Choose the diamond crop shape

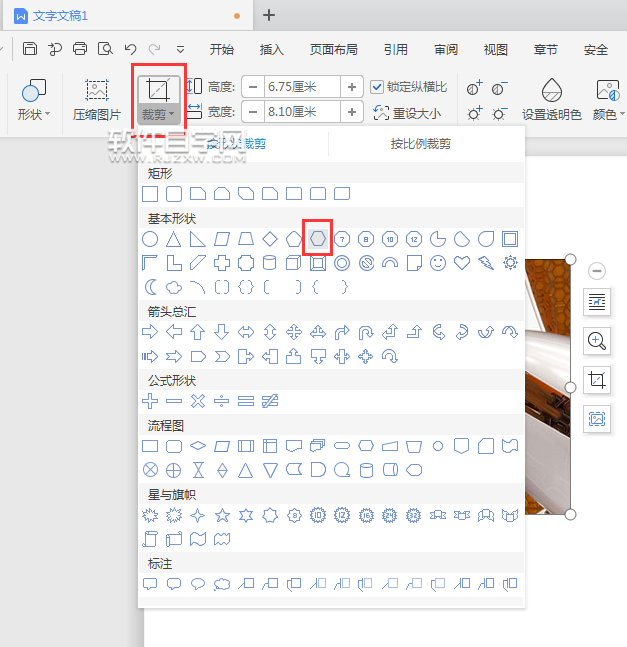pos(270,239)
